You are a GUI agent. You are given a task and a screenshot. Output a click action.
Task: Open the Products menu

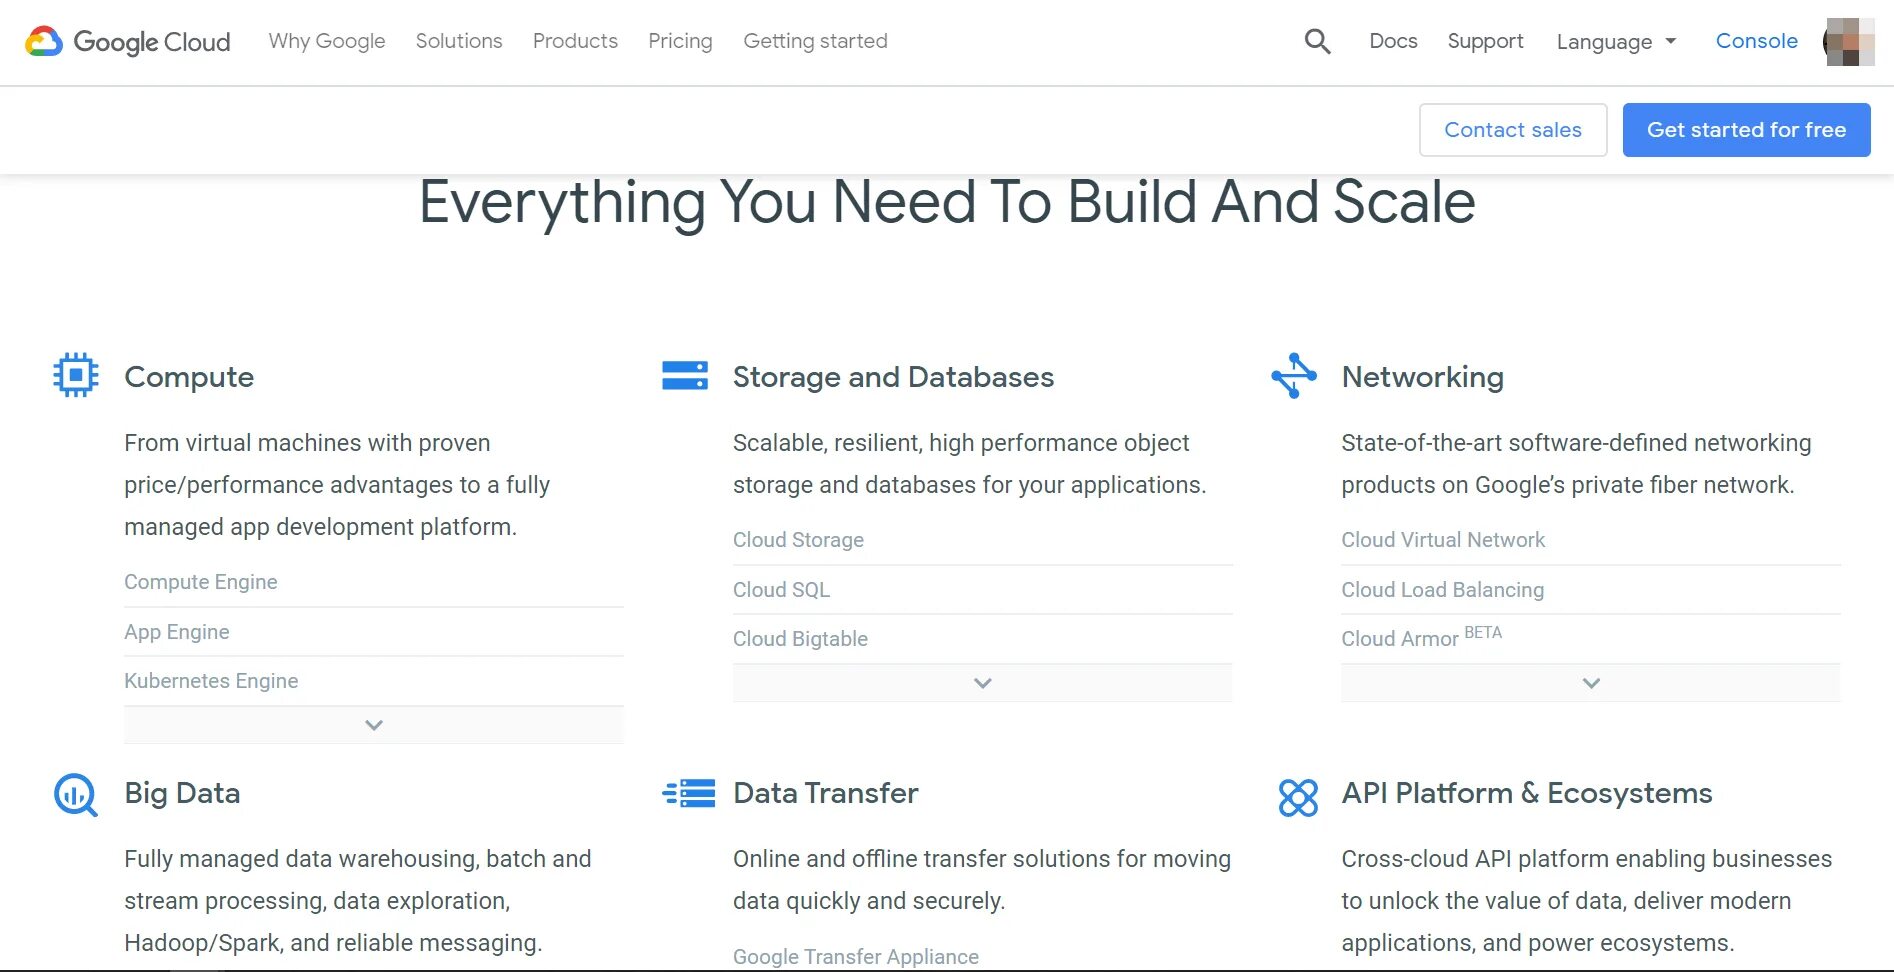pos(575,41)
